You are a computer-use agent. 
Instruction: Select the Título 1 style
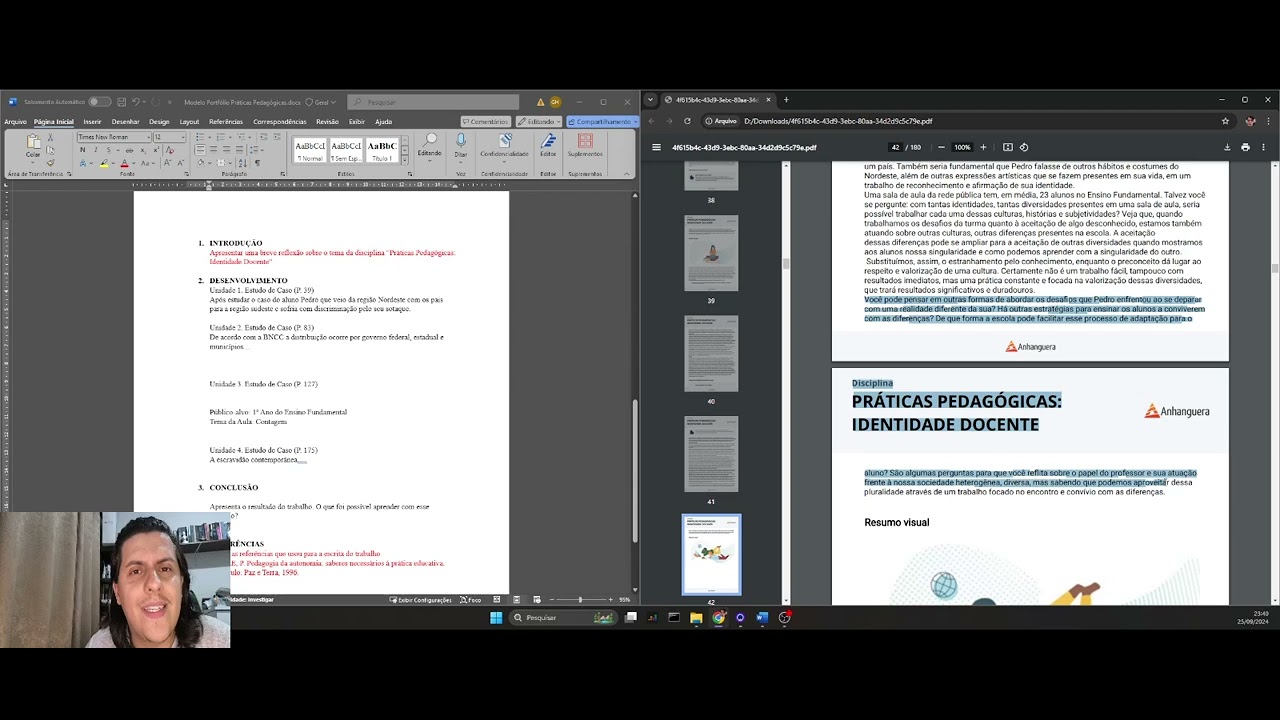pos(382,150)
